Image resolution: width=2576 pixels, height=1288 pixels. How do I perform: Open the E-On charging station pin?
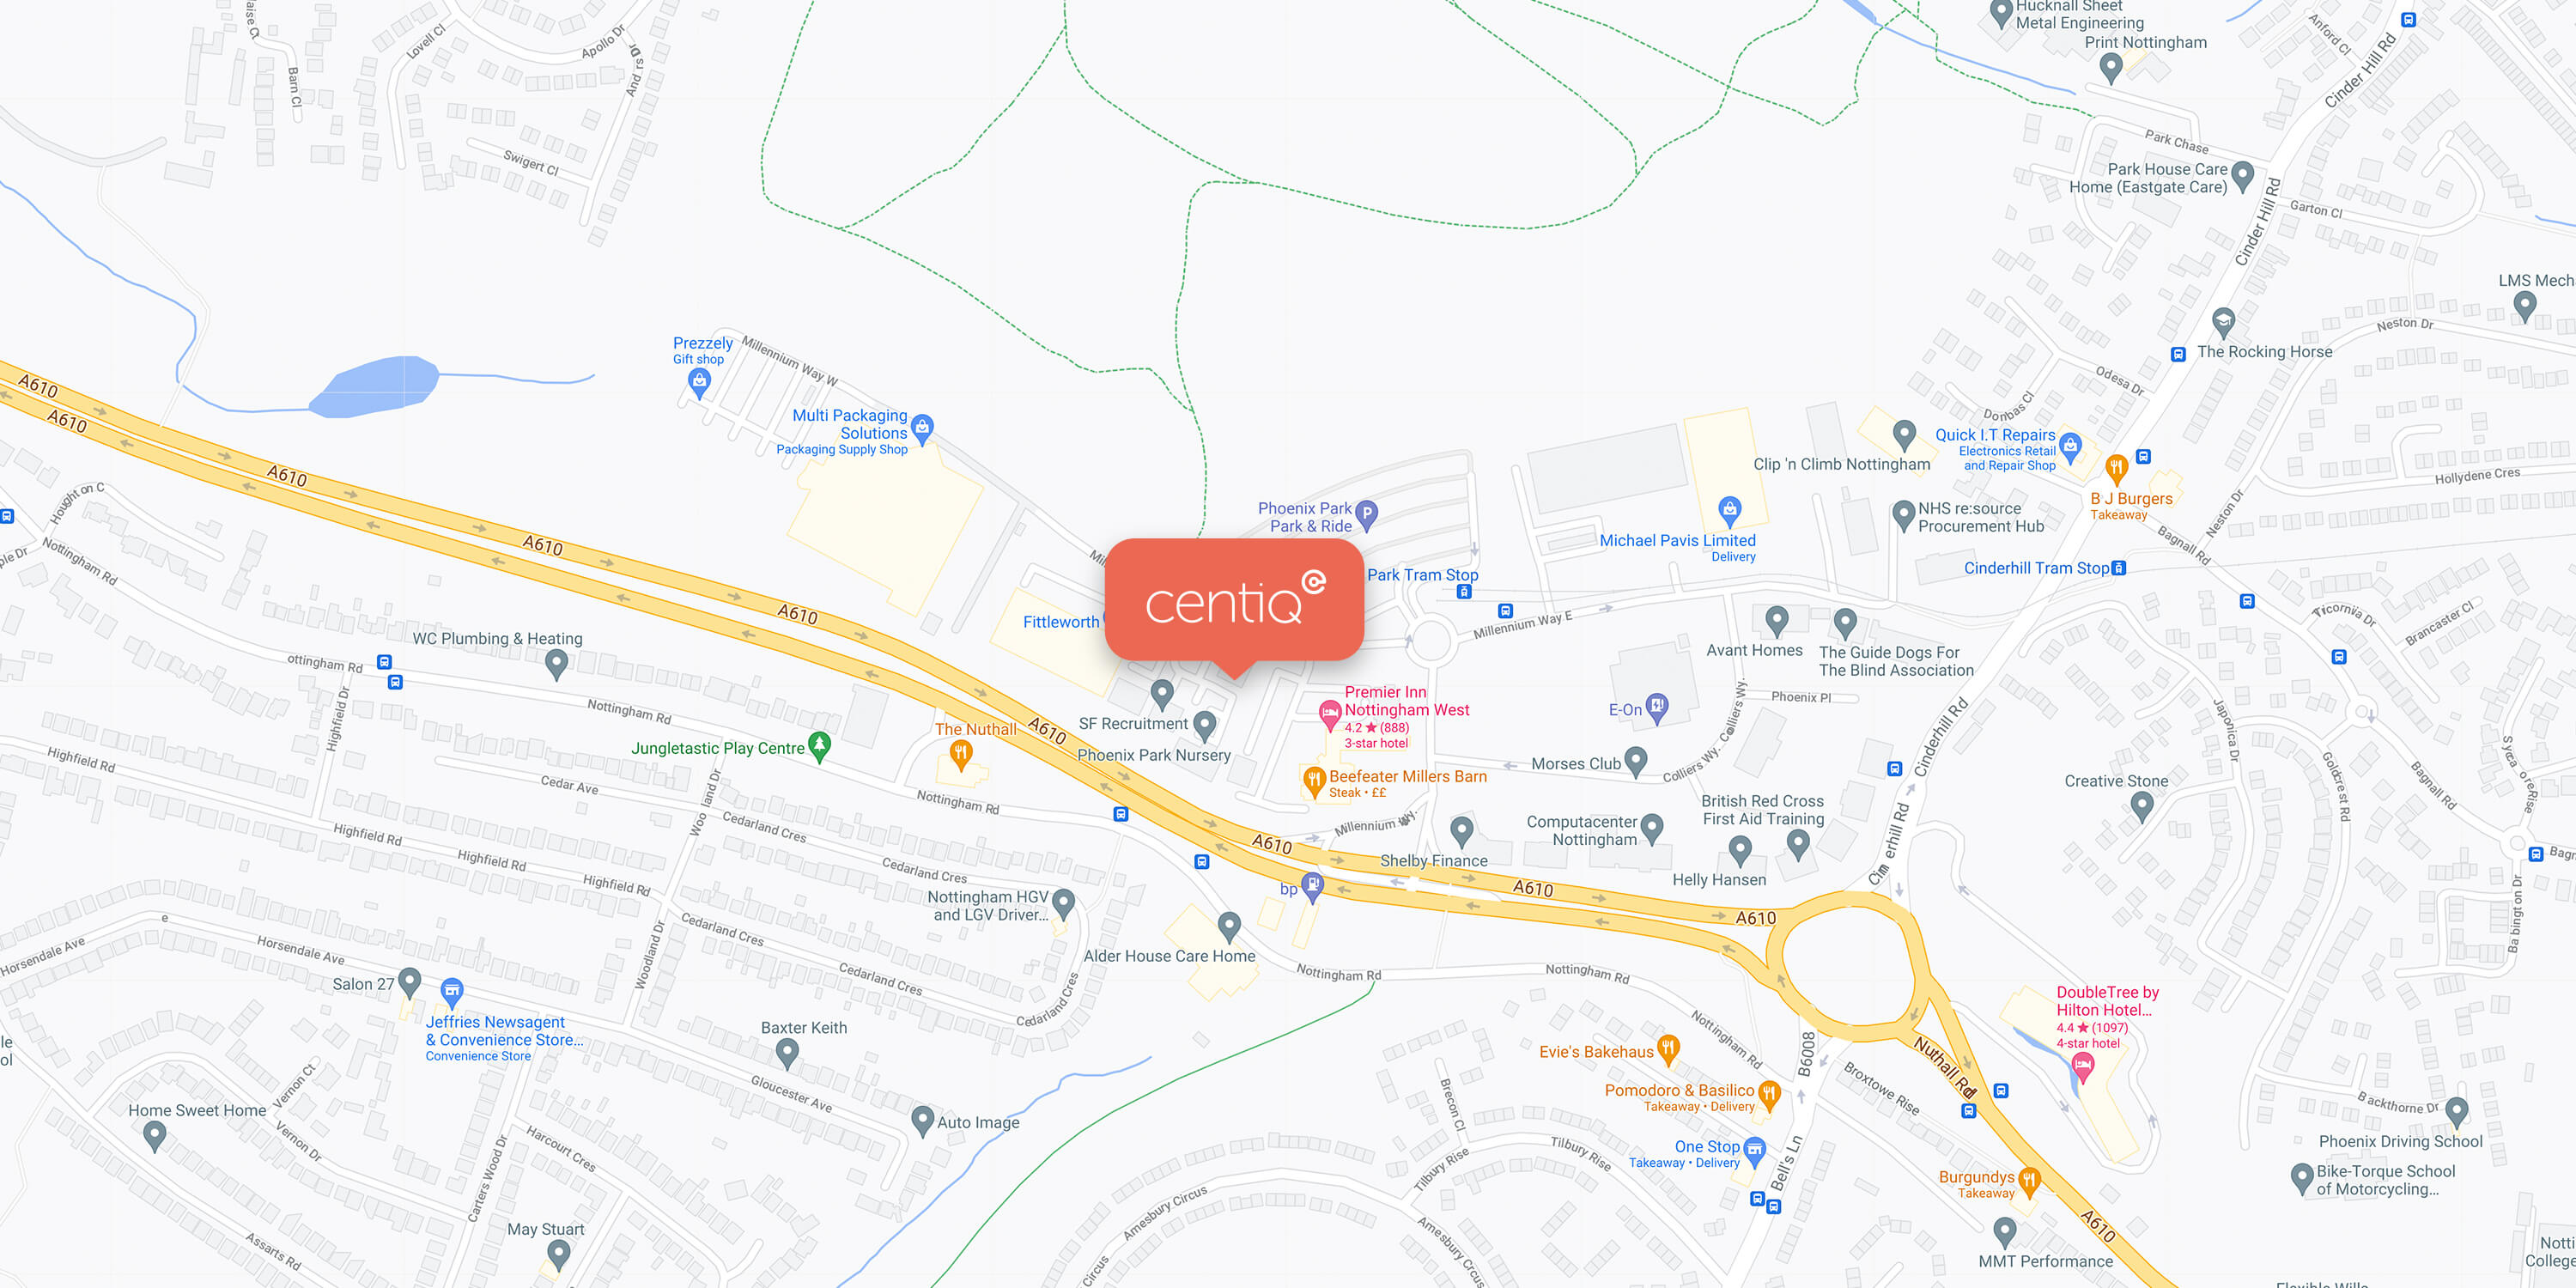click(x=1657, y=708)
